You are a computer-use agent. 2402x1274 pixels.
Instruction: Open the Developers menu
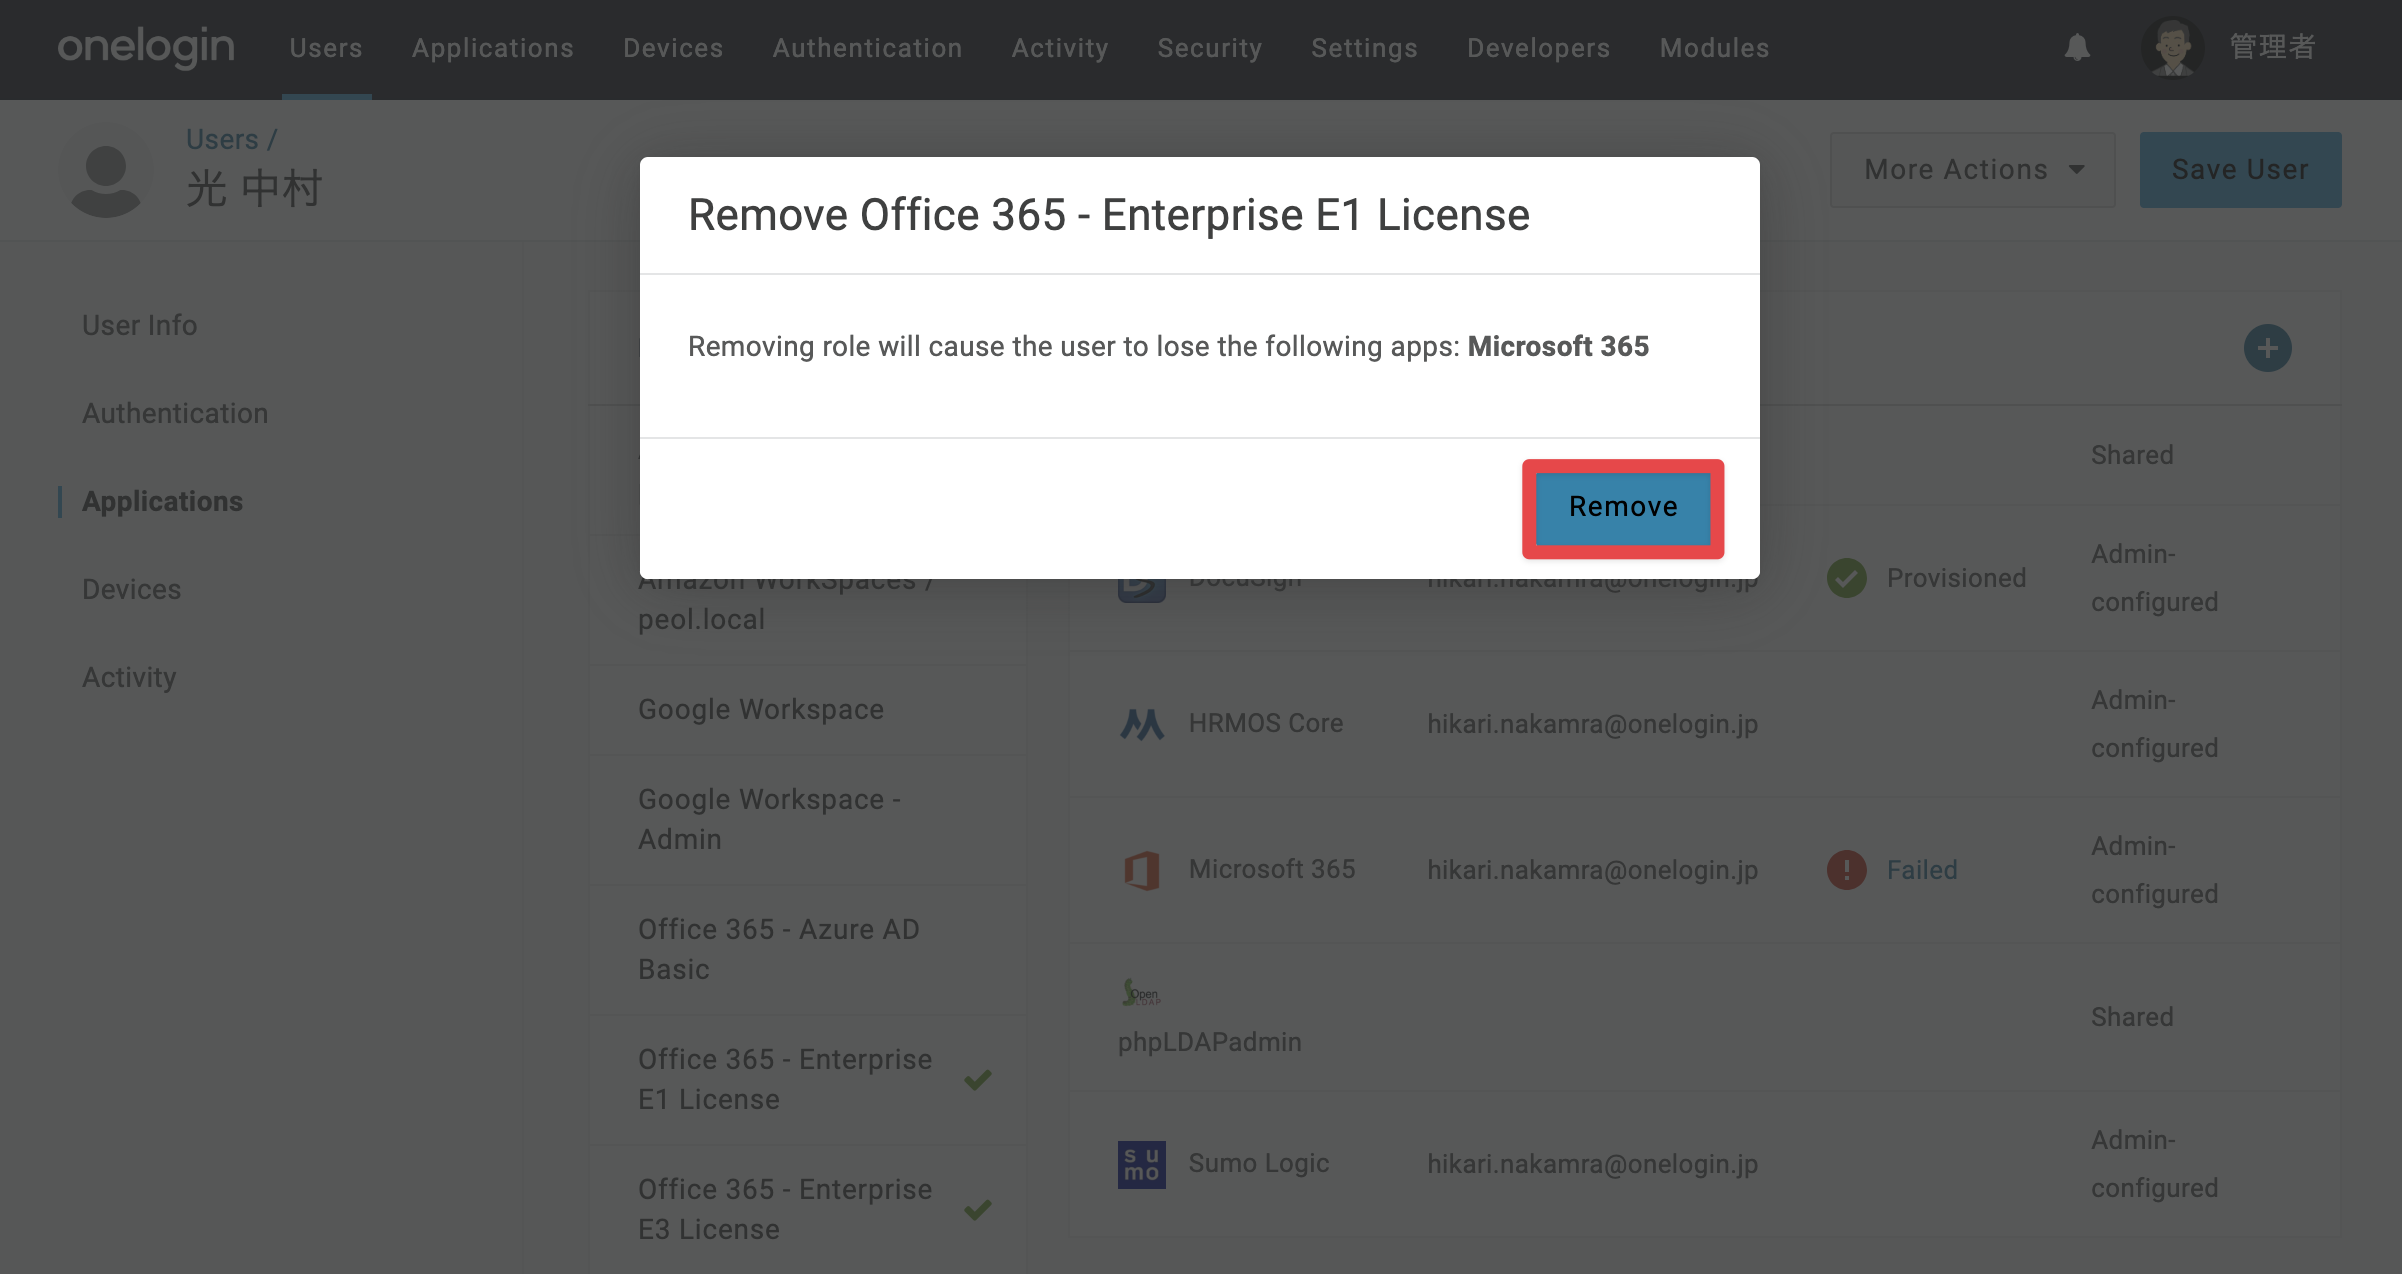(x=1539, y=48)
